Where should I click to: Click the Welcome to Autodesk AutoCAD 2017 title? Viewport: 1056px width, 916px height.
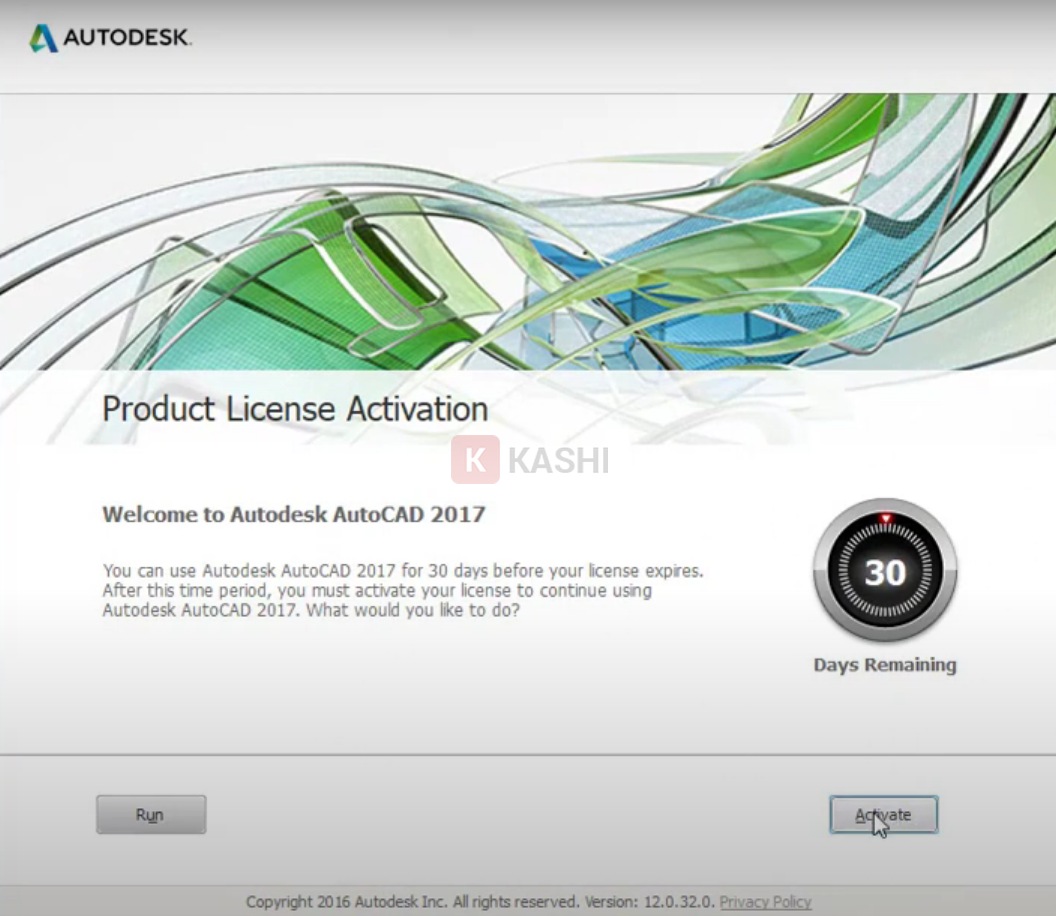tap(293, 515)
